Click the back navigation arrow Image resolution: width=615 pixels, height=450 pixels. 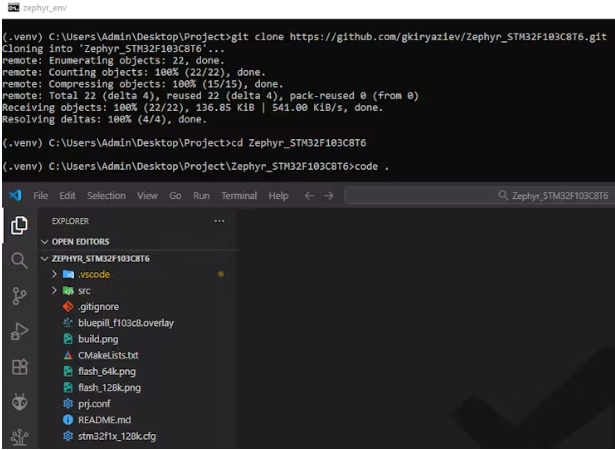coord(309,196)
